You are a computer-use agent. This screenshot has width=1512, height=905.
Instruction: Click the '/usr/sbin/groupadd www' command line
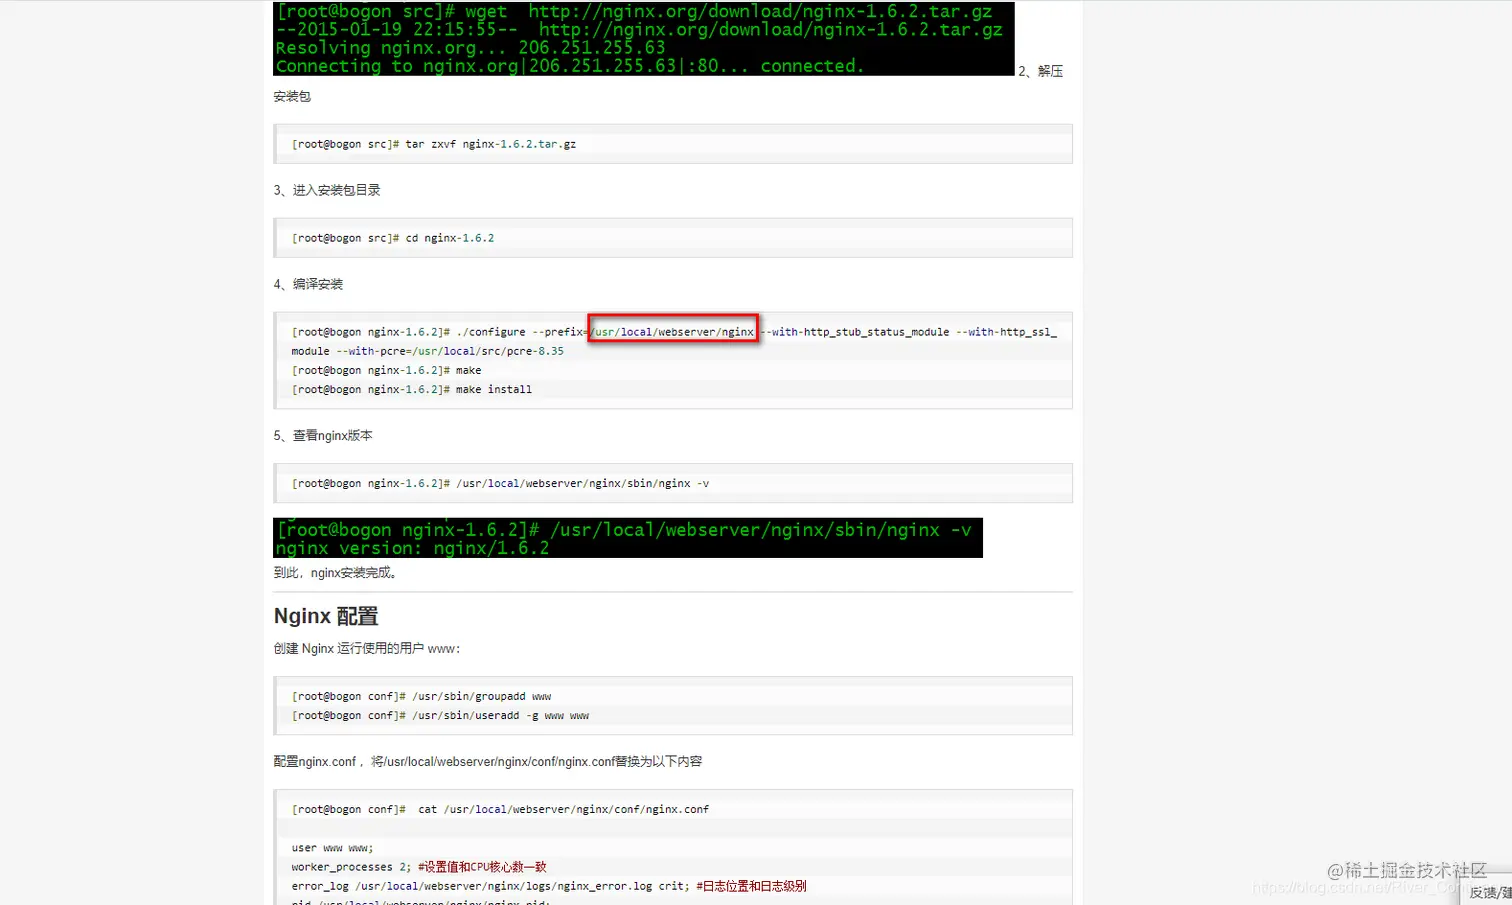pos(422,696)
